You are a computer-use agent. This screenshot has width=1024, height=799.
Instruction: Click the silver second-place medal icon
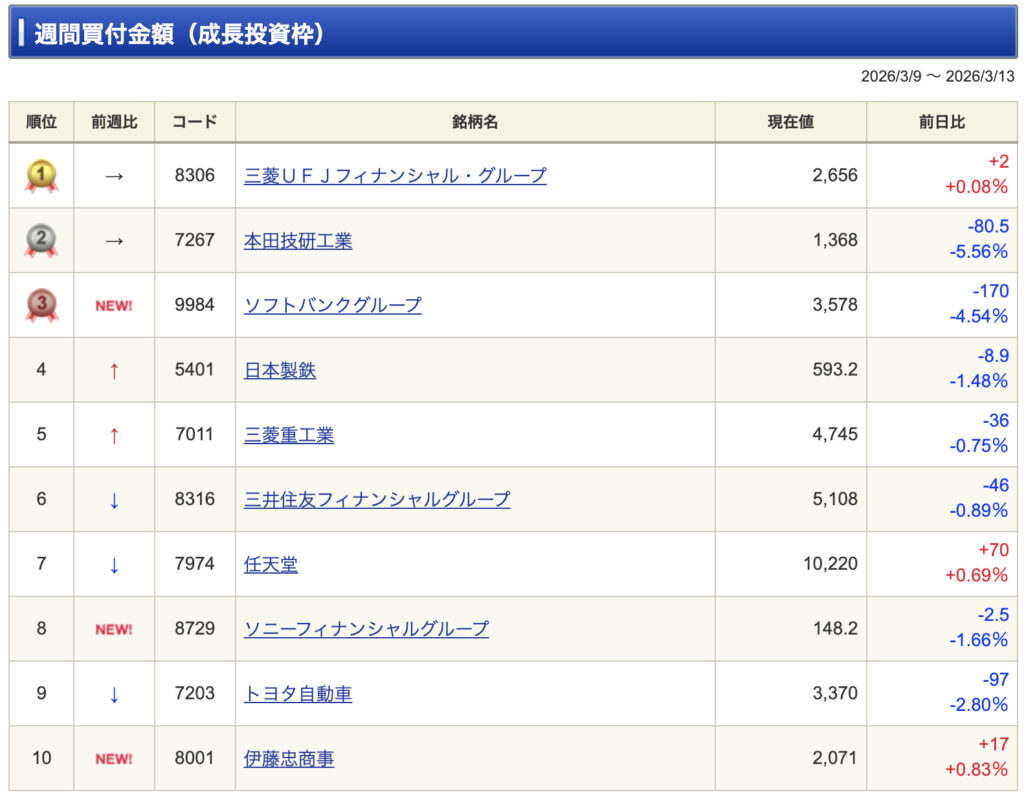click(41, 241)
